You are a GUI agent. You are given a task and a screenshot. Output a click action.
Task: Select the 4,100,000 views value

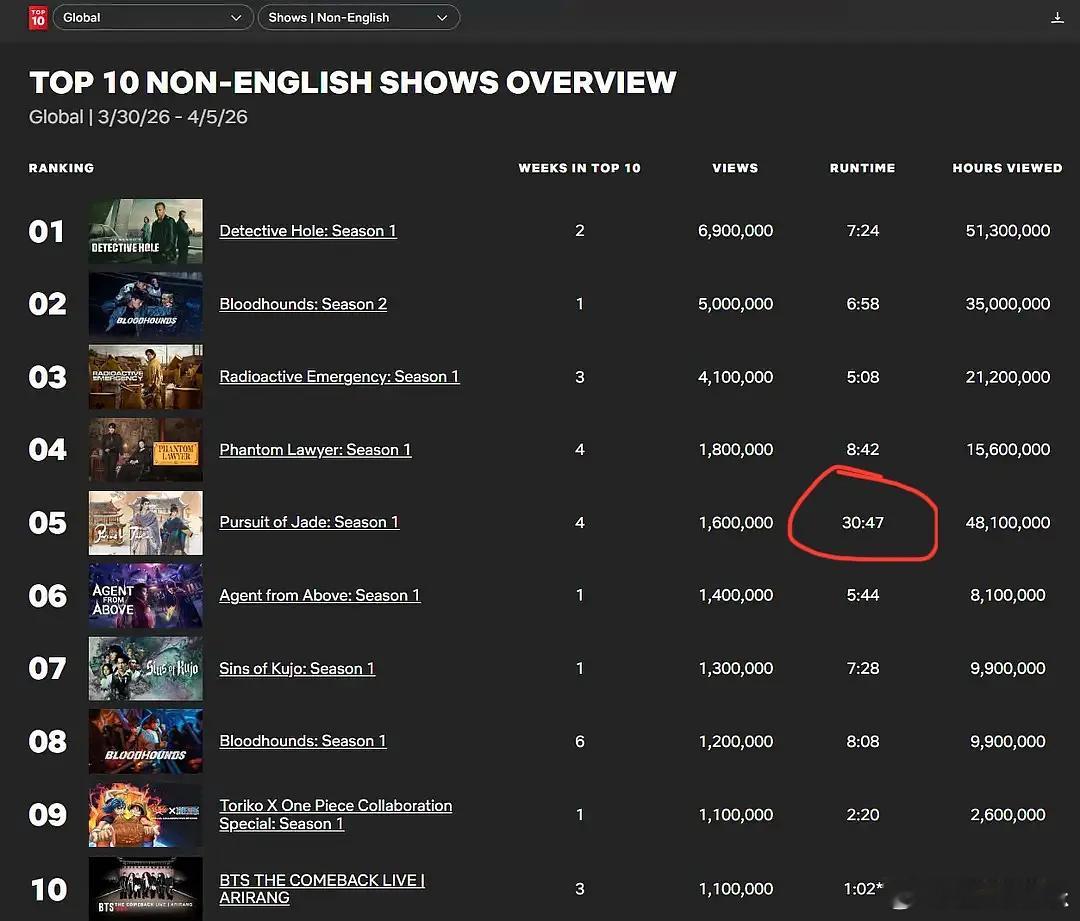735,377
